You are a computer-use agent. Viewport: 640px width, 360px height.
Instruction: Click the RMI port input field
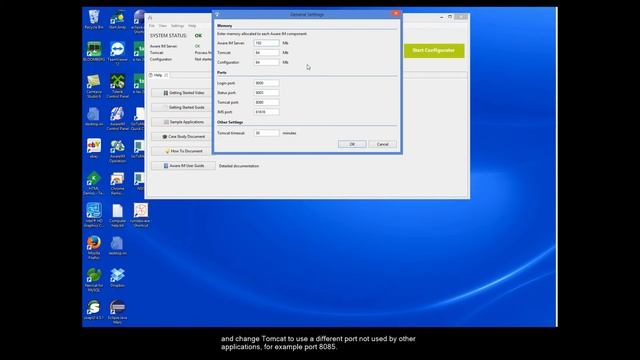[267, 112]
